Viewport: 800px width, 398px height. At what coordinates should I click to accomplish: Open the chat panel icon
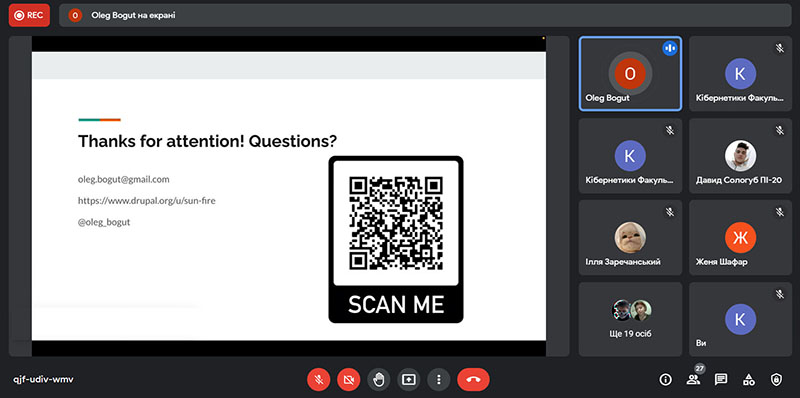pyautogui.click(x=721, y=380)
